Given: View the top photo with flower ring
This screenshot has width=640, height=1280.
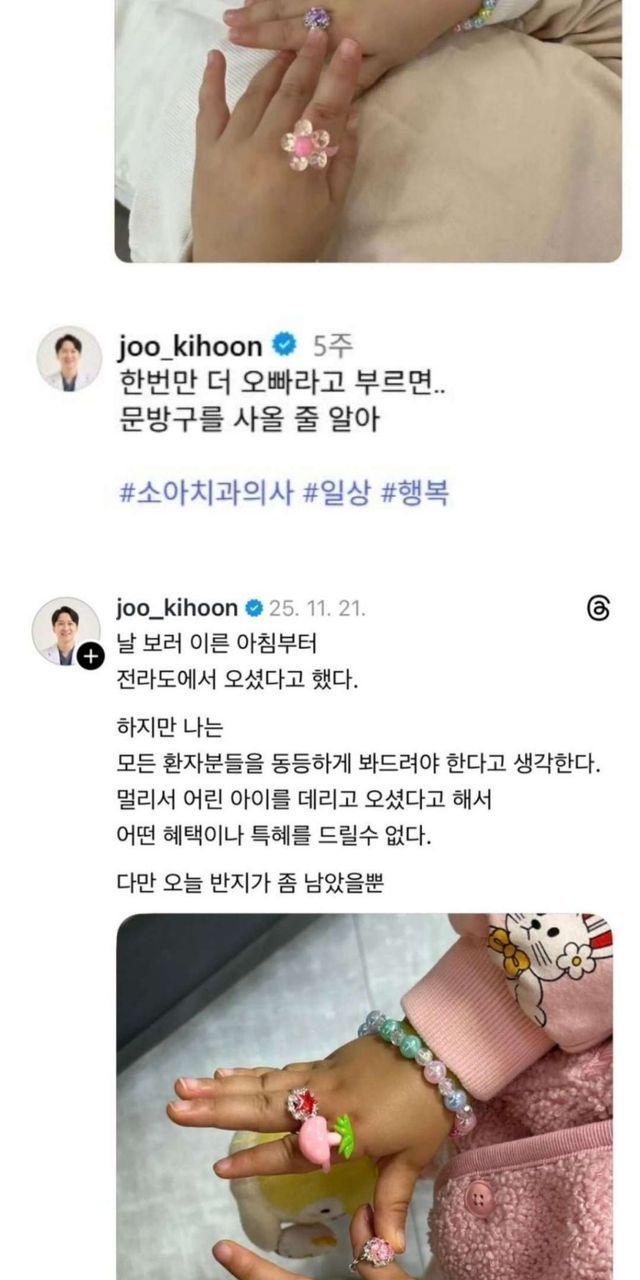Looking at the screenshot, I should pos(368,131).
